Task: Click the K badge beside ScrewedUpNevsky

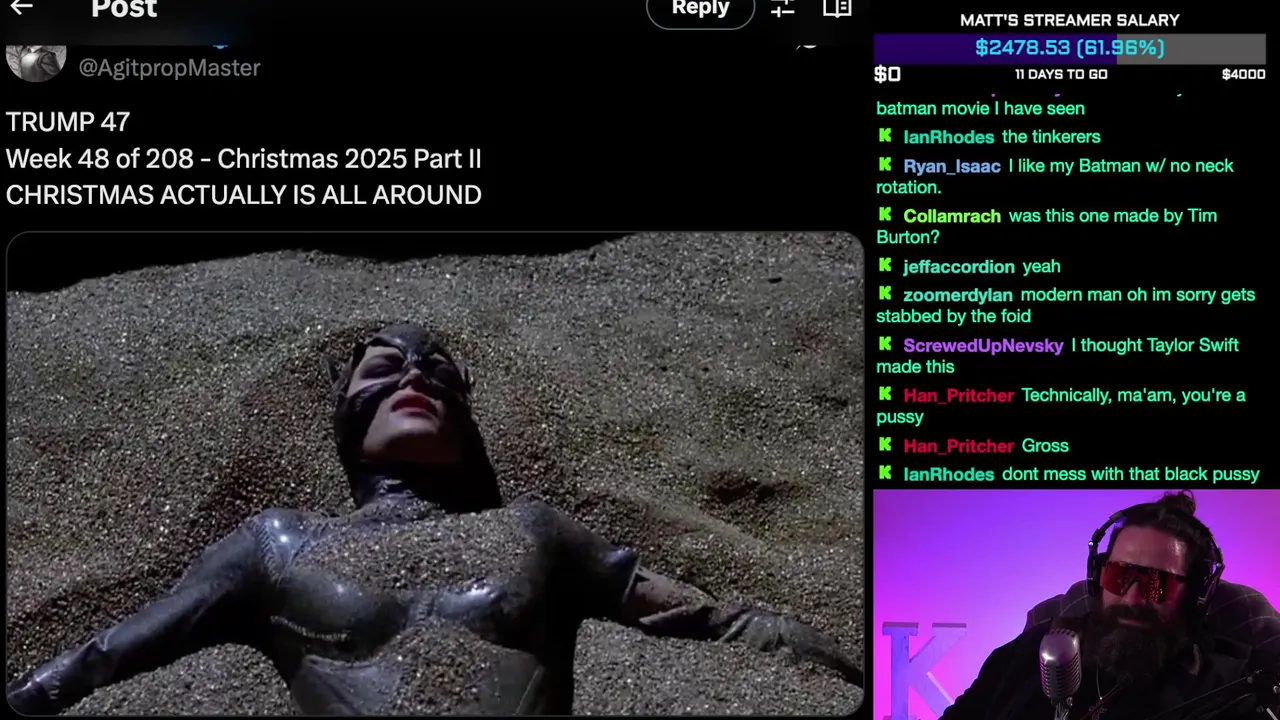Action: coord(885,344)
